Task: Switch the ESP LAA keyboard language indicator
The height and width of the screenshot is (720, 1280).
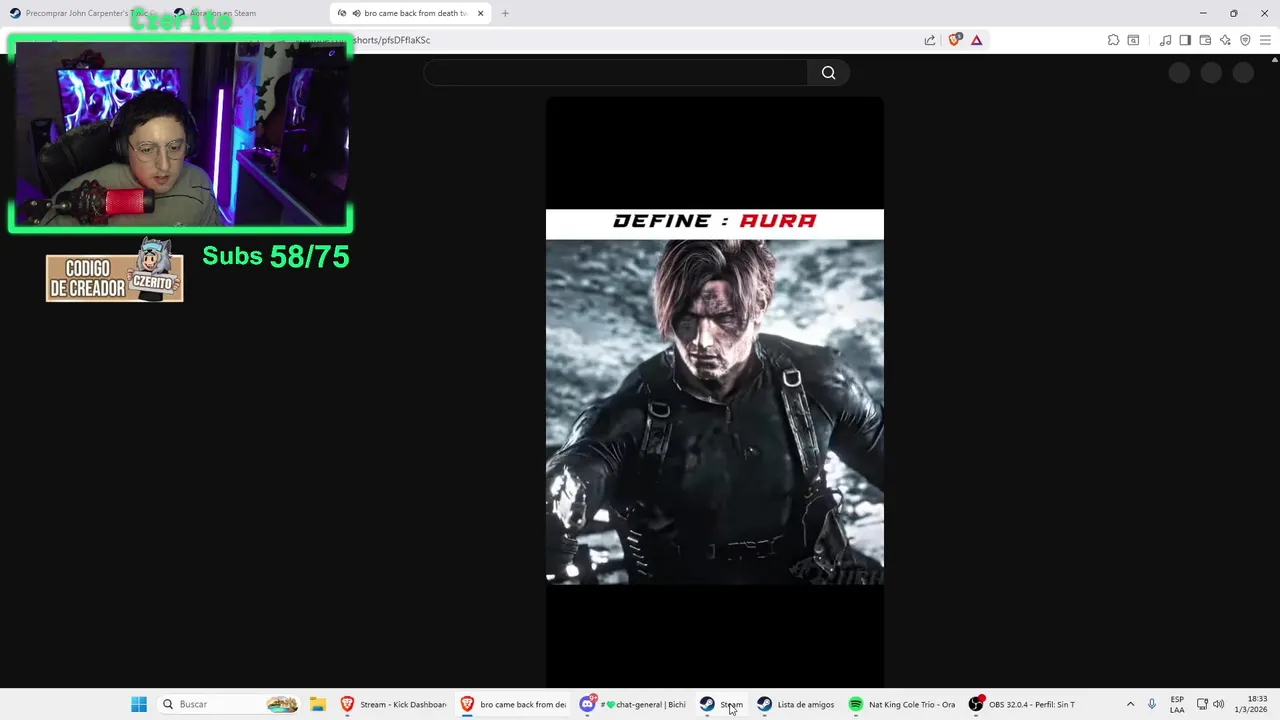Action: pyautogui.click(x=1177, y=704)
